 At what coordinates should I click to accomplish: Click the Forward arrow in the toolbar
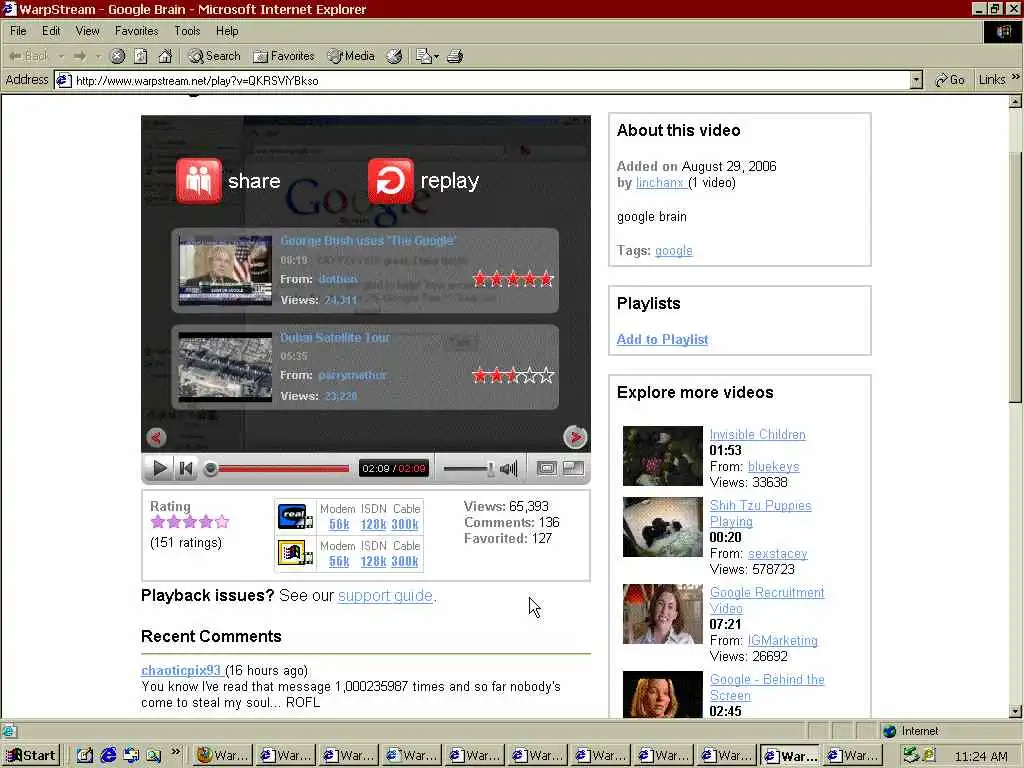80,56
